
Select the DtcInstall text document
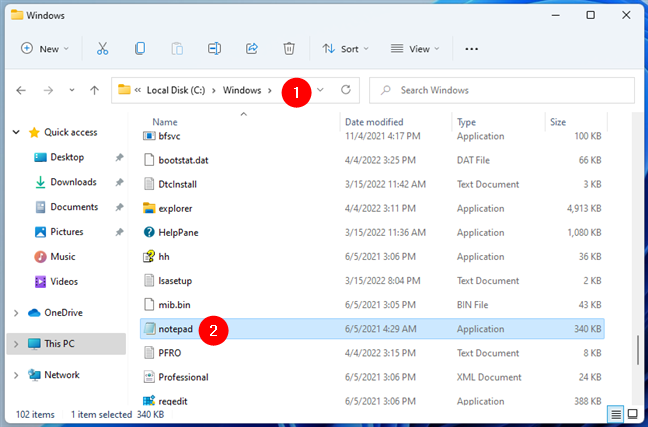tap(177, 184)
